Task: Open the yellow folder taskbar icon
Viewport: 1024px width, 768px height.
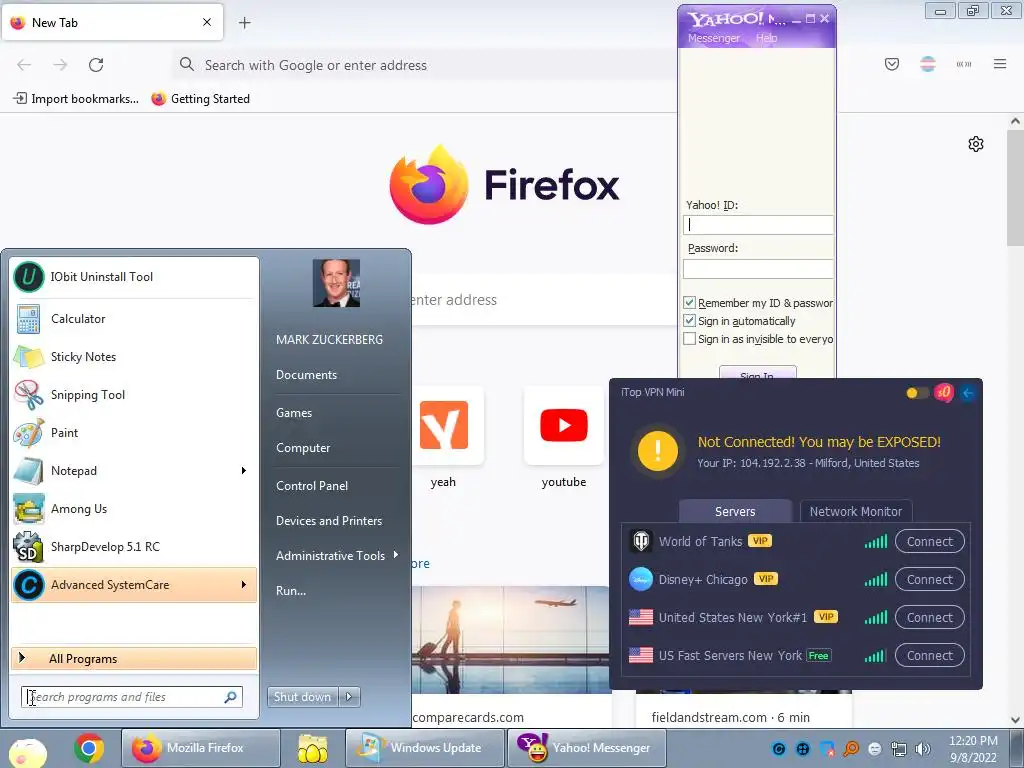Action: coord(313,748)
